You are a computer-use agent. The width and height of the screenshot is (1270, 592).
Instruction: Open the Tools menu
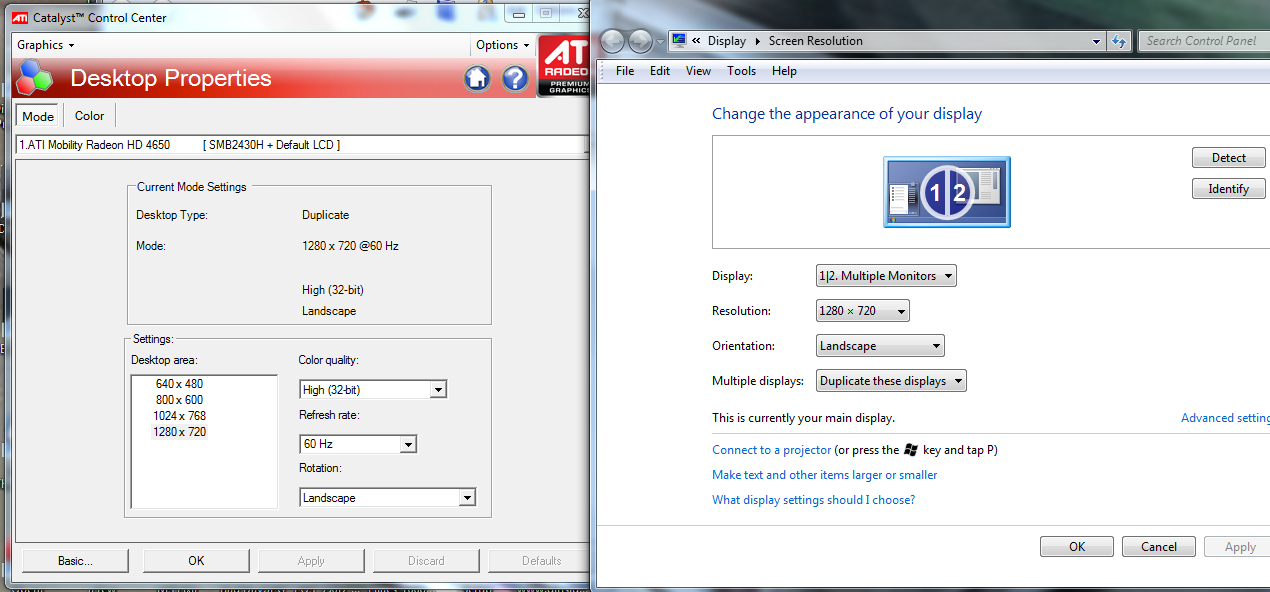tap(741, 71)
